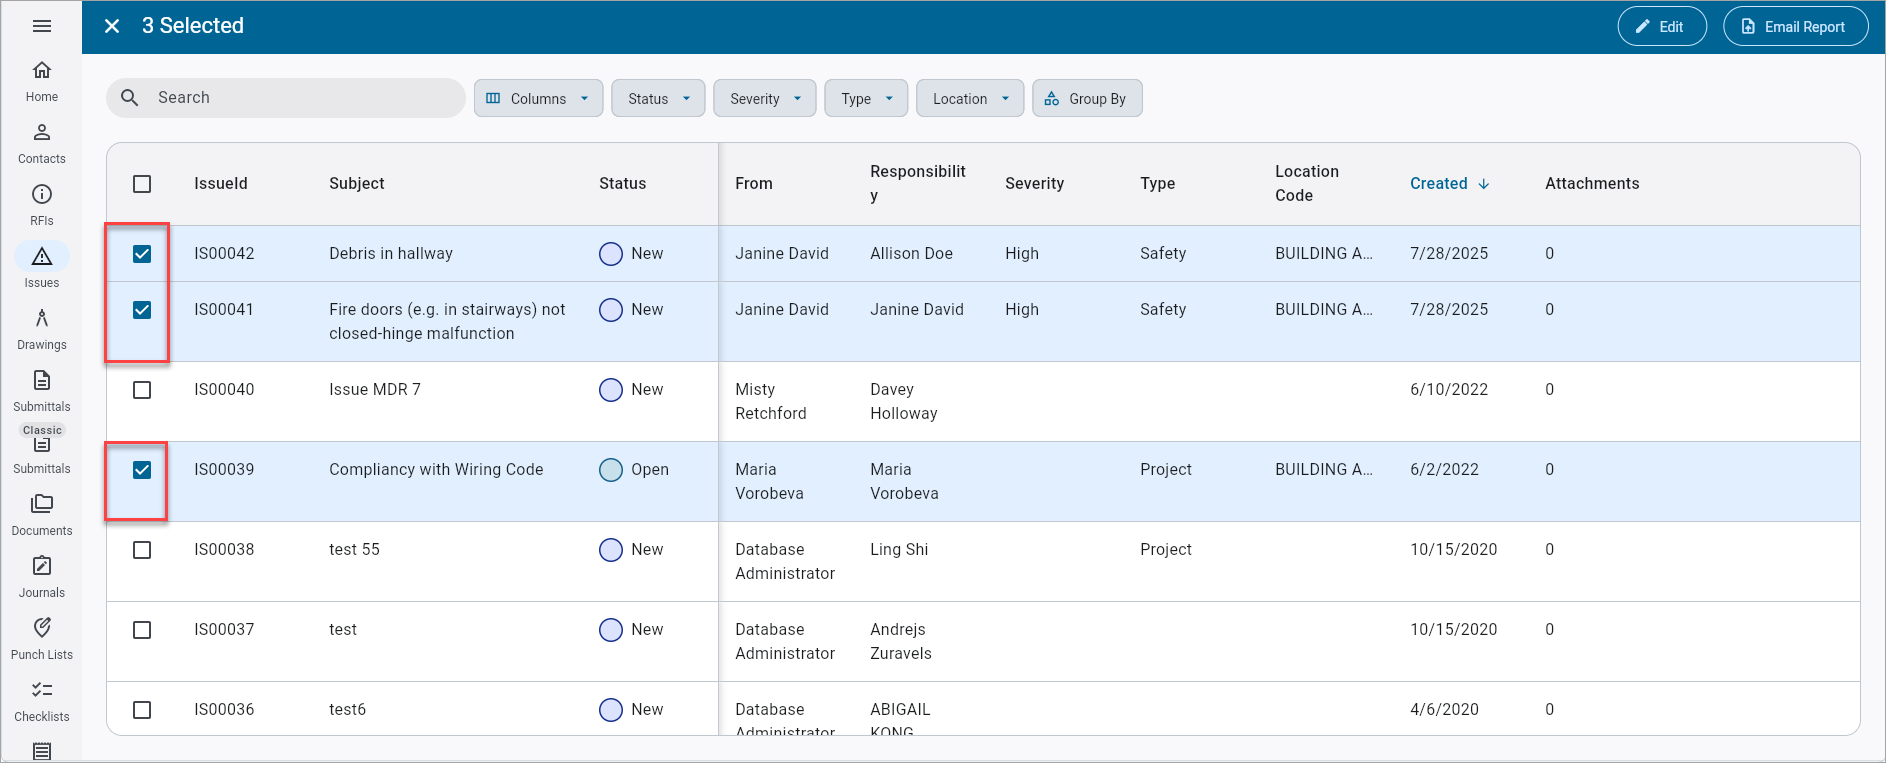Click the Group By button
The height and width of the screenshot is (763, 1886).
click(1087, 98)
